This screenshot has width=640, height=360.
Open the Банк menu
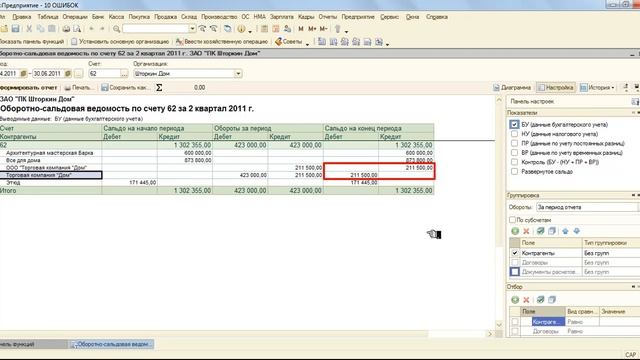(98, 17)
